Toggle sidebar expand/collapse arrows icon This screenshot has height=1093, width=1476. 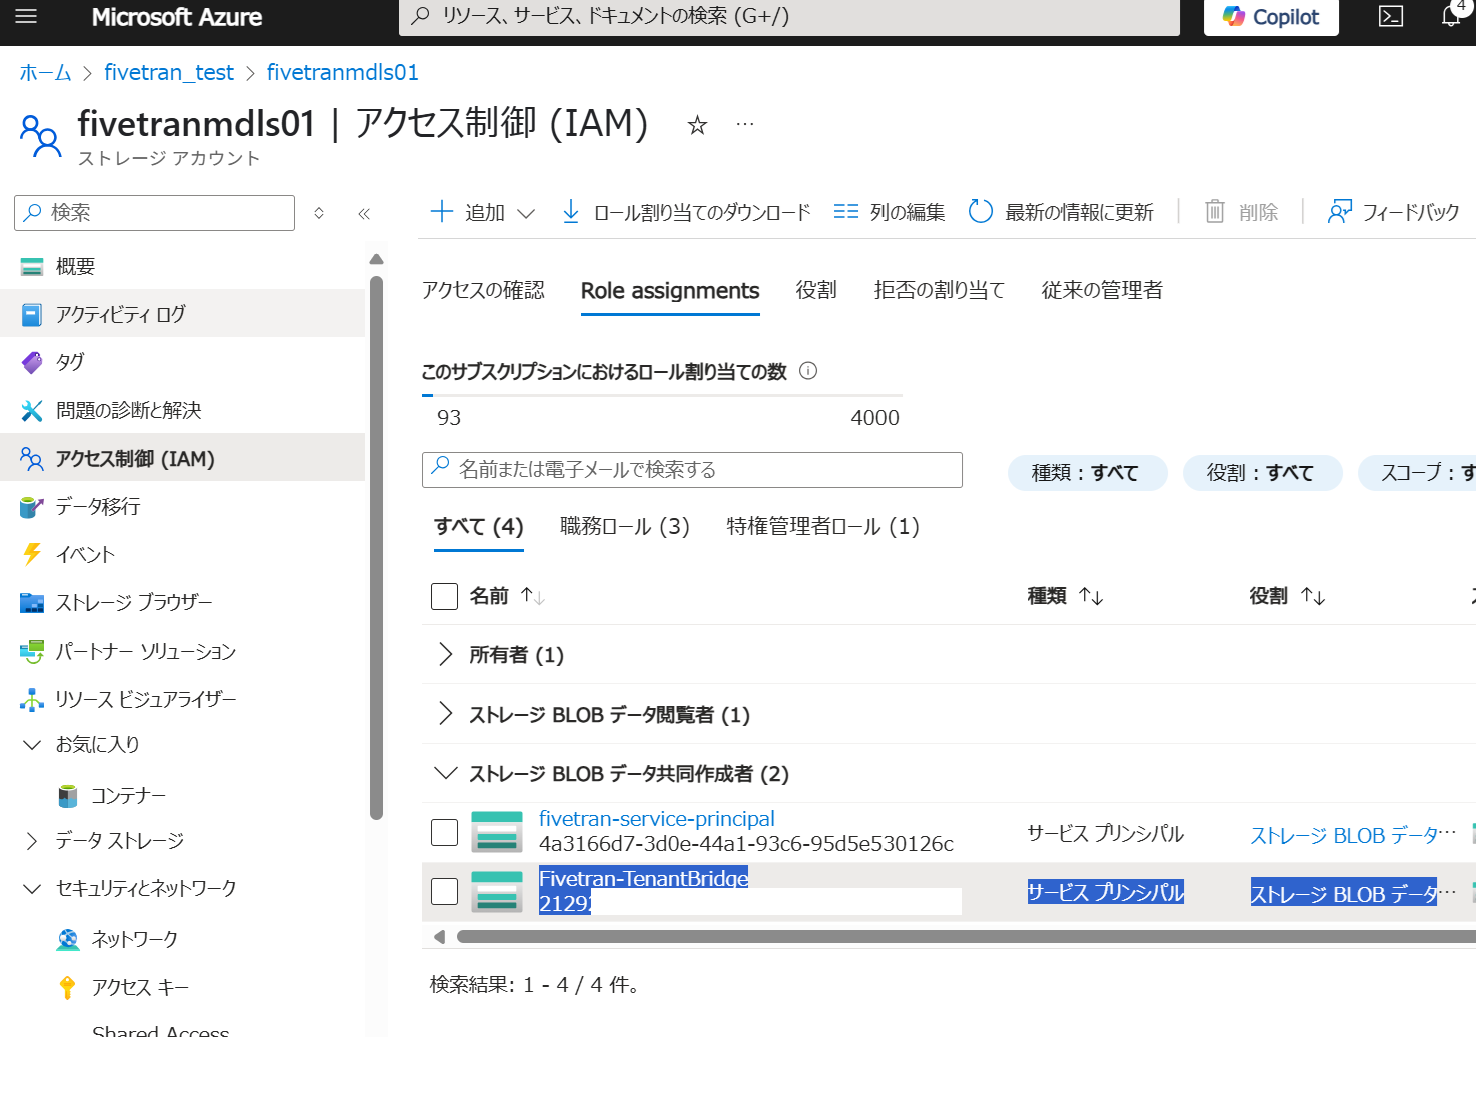pos(319,213)
